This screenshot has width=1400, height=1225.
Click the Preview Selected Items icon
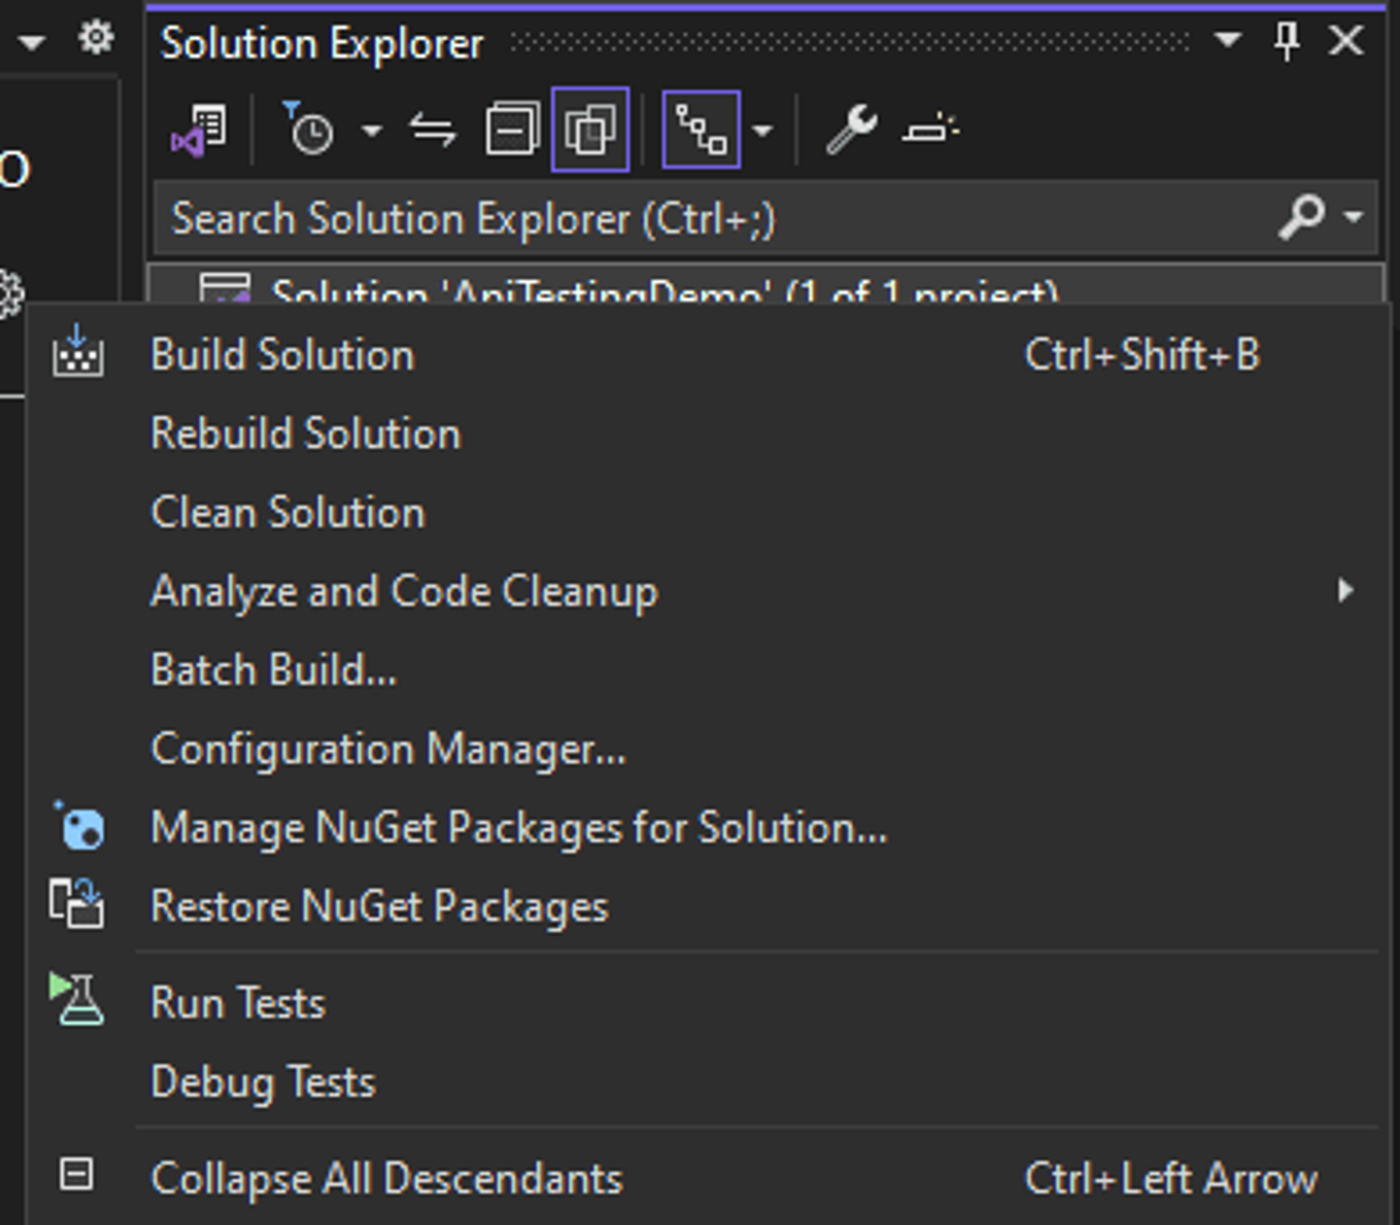click(930, 130)
